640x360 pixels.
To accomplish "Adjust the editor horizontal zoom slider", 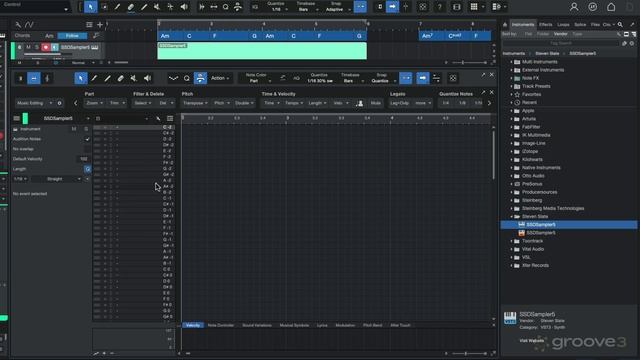I will point(466,353).
